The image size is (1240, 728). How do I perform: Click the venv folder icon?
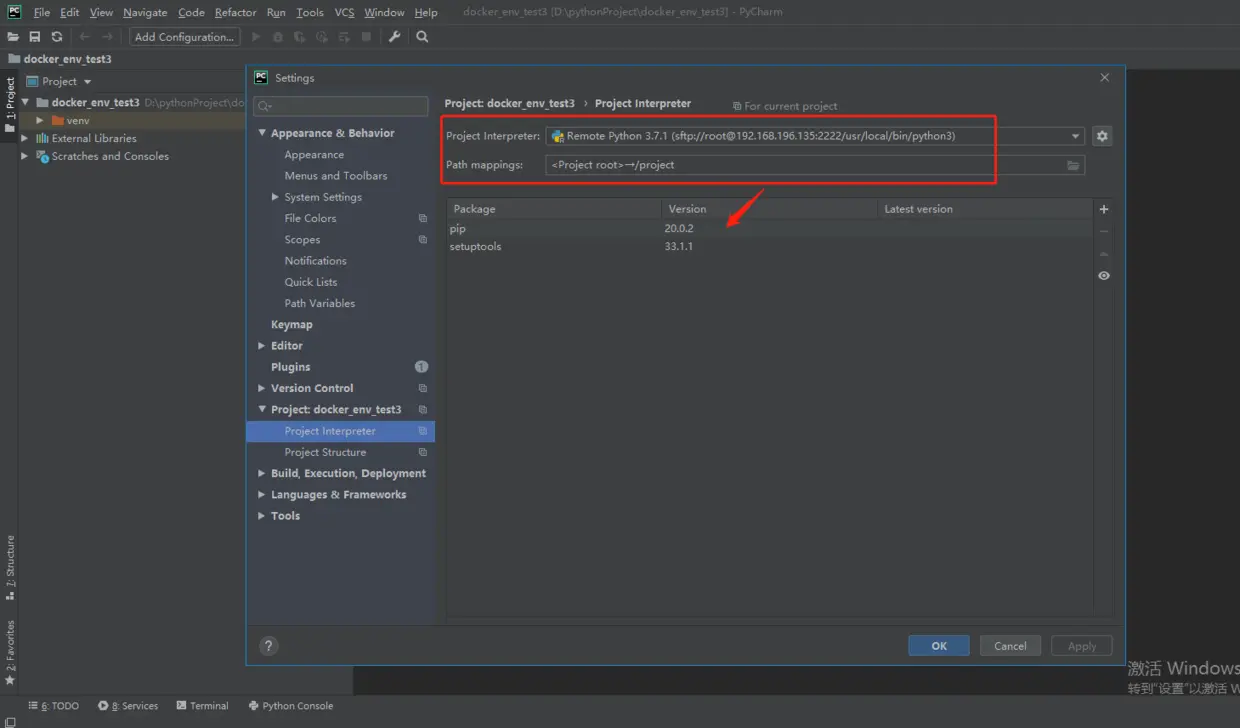click(x=57, y=120)
